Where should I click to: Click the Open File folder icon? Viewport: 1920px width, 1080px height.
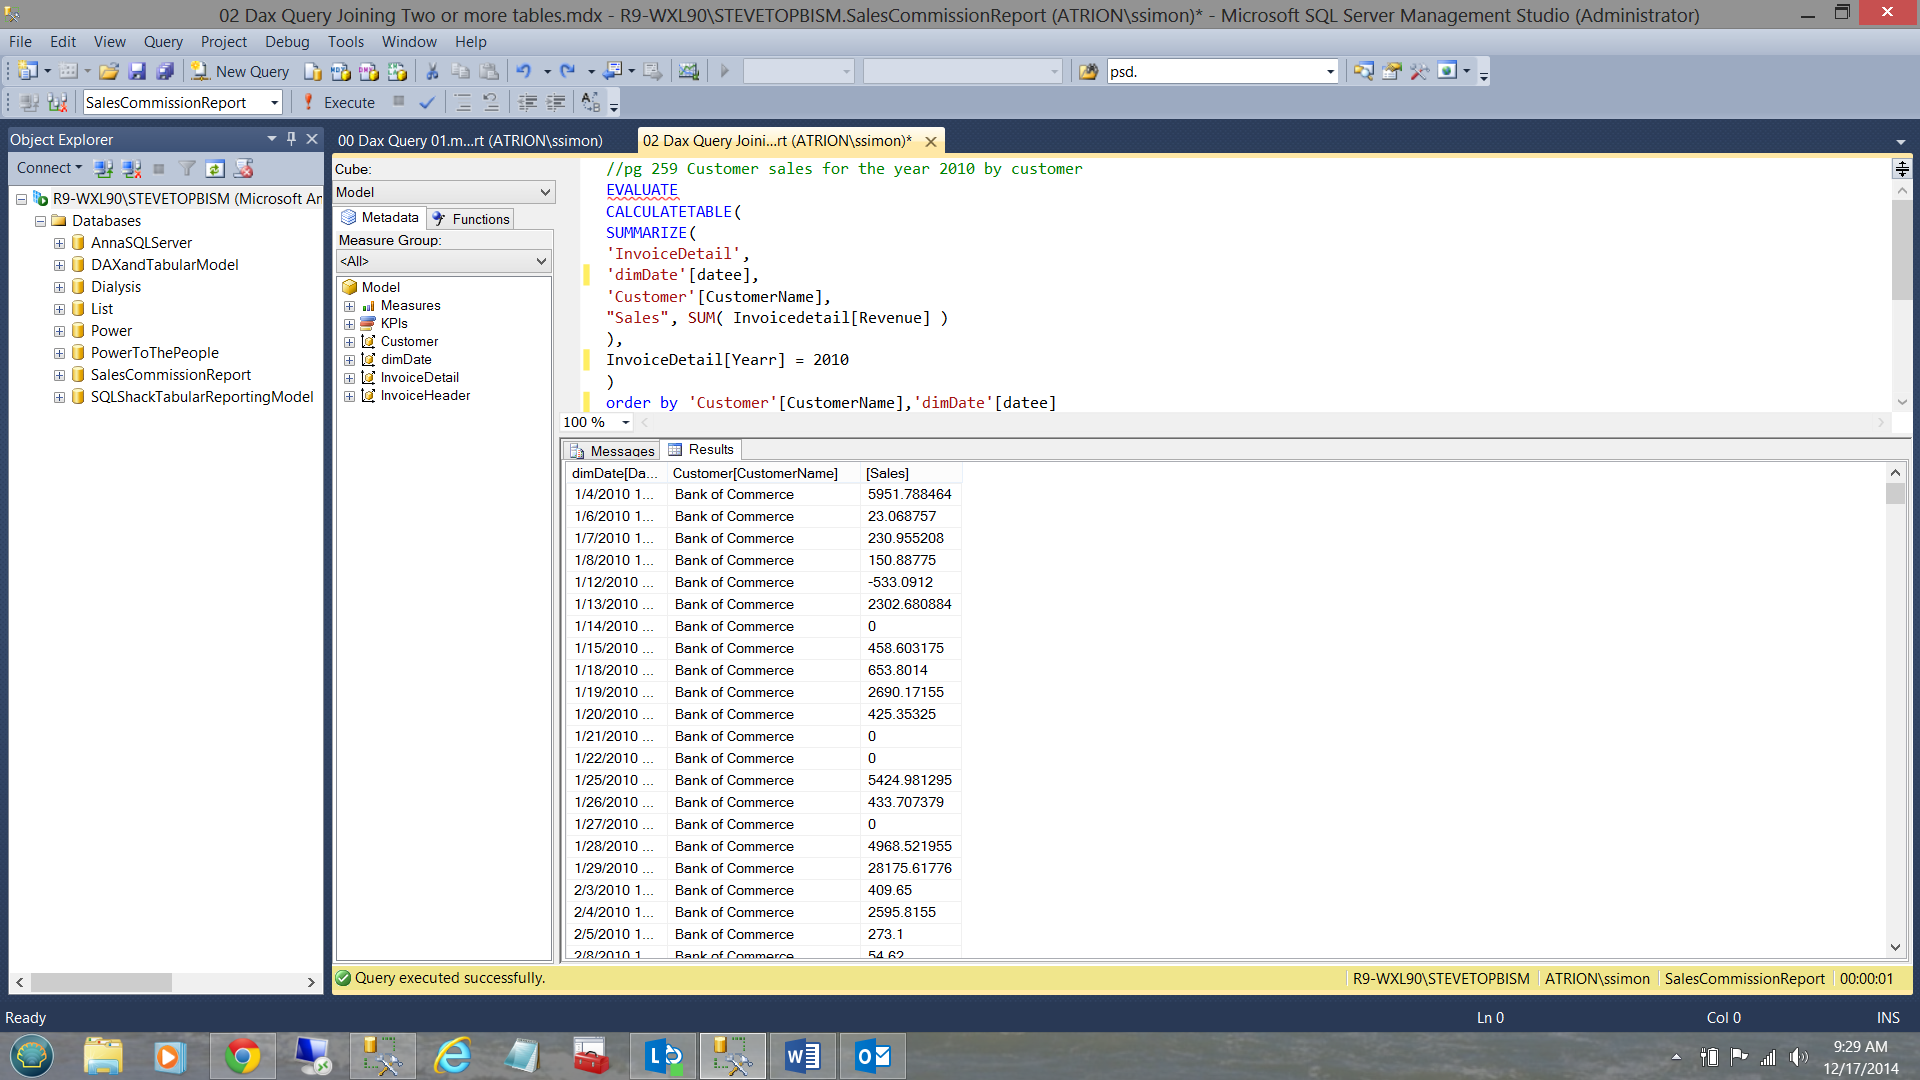pos(109,71)
